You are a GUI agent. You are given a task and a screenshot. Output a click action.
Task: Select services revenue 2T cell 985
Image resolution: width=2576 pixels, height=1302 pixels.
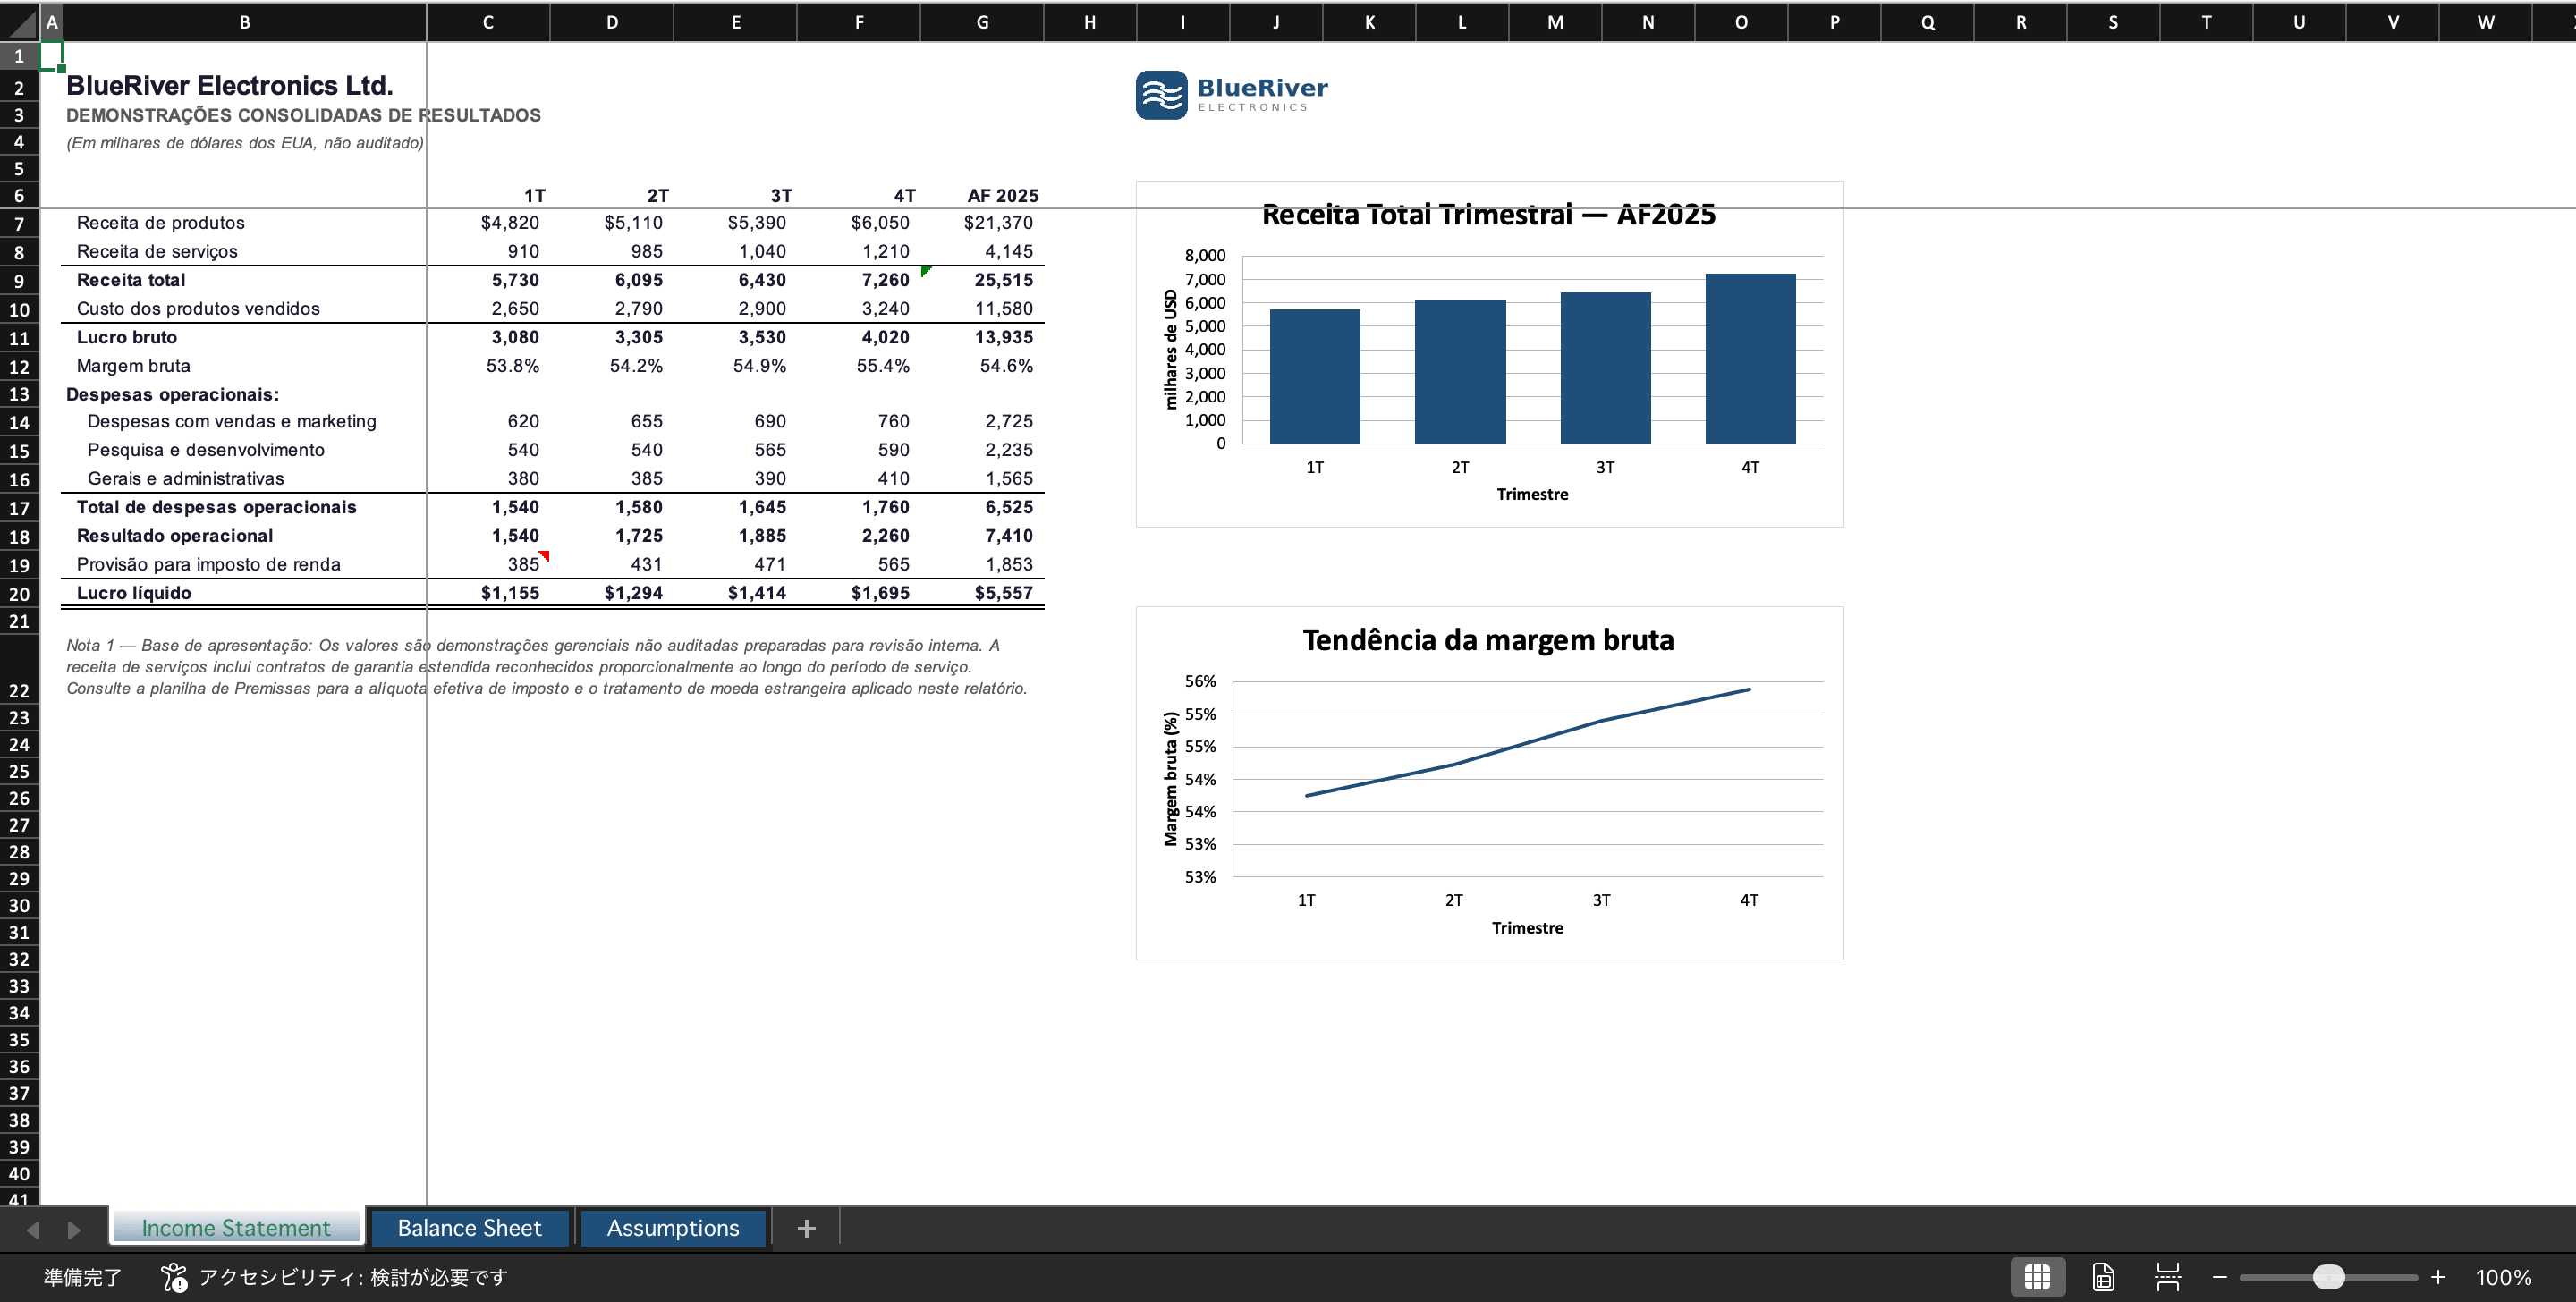[x=611, y=251]
